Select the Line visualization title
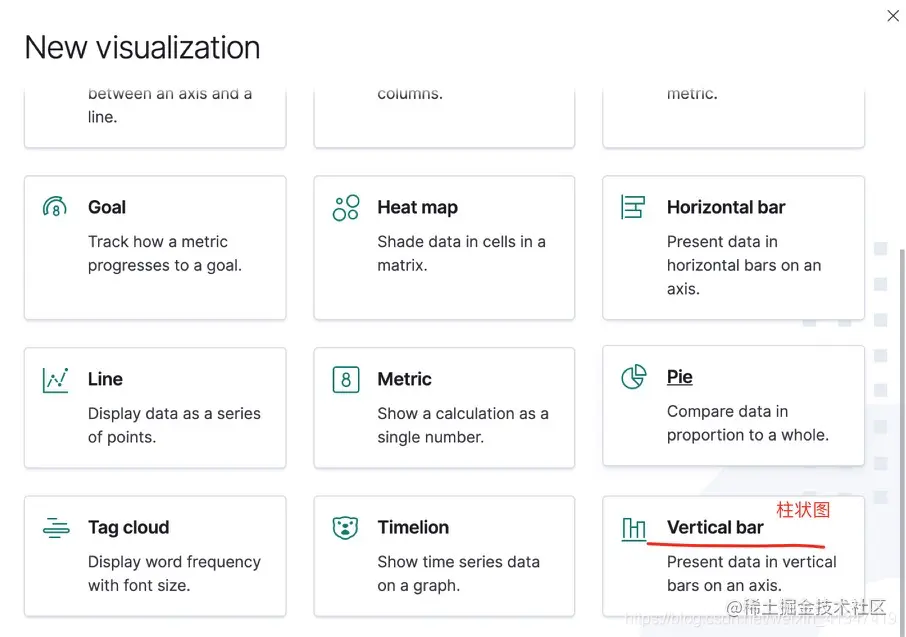Image resolution: width=906 pixels, height=637 pixels. (105, 379)
